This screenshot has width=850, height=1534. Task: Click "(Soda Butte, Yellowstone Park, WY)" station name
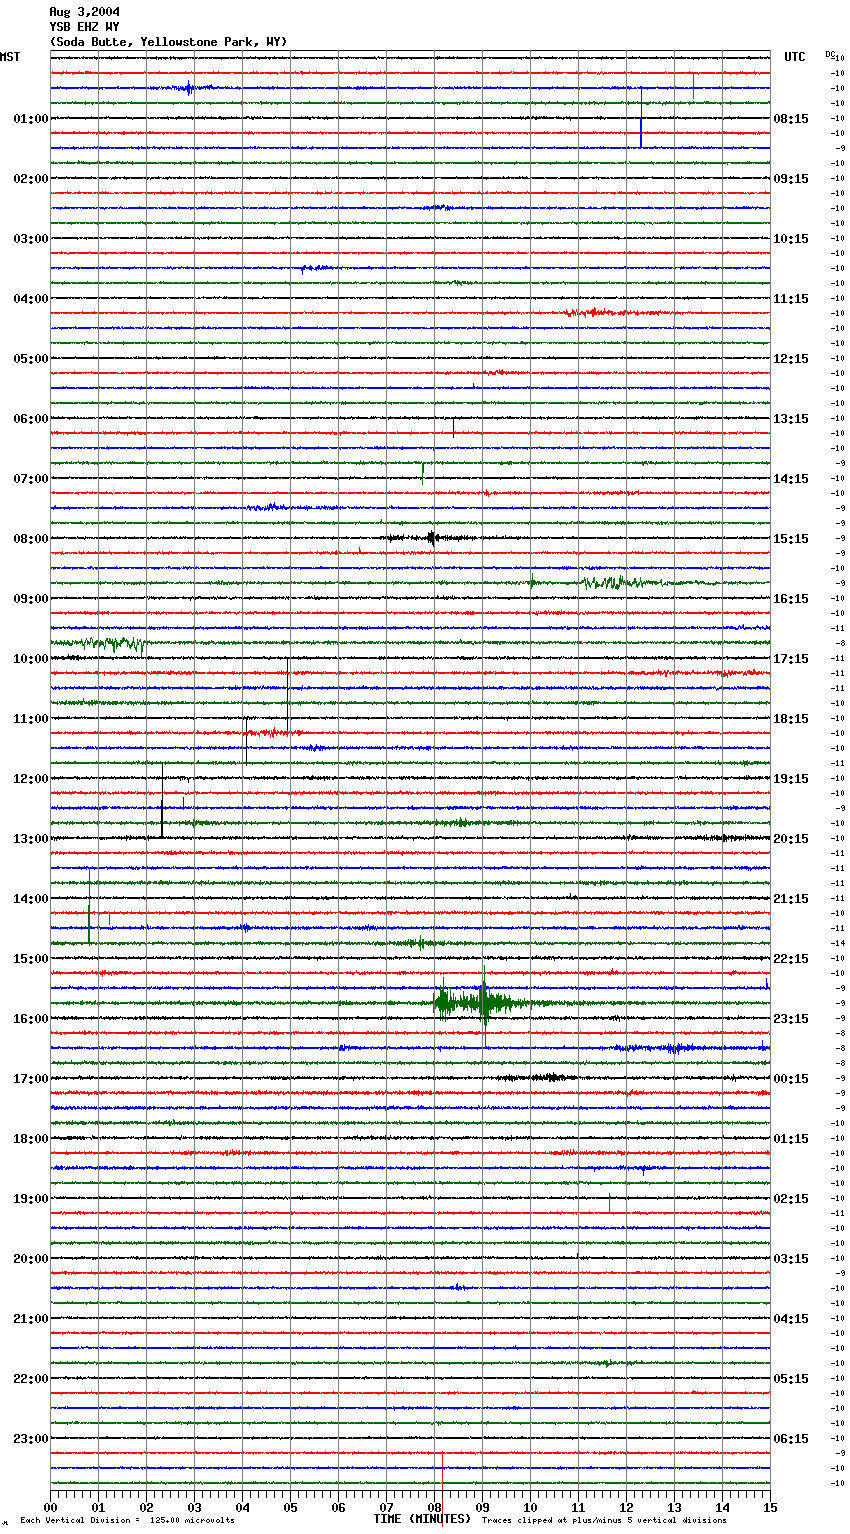pos(168,42)
